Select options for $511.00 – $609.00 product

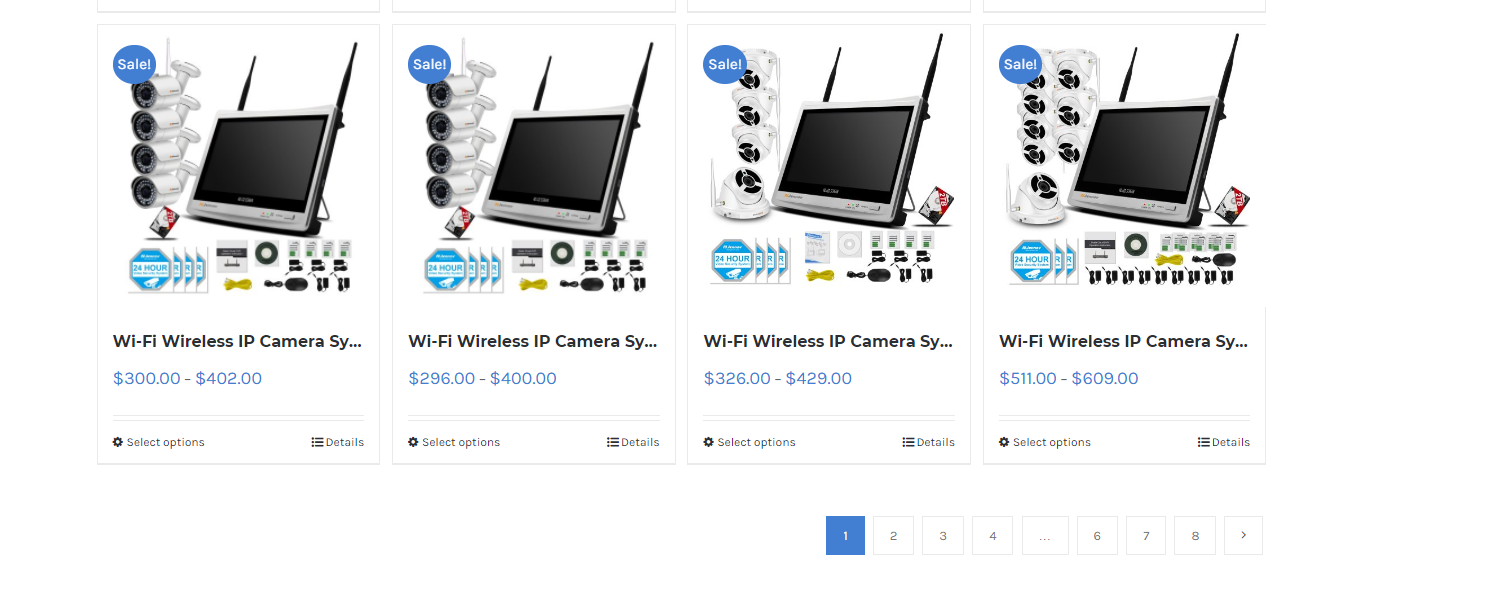(x=1045, y=442)
